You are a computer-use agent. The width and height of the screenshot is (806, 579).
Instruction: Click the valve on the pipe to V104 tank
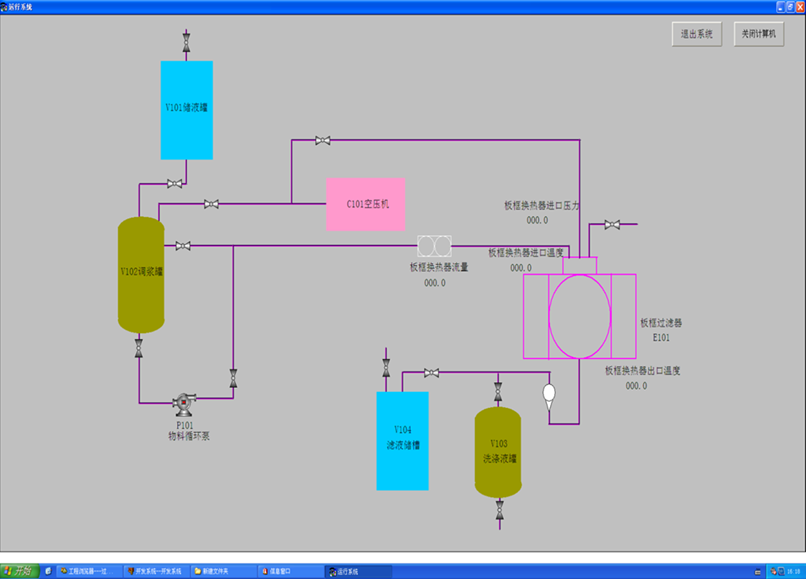click(431, 373)
